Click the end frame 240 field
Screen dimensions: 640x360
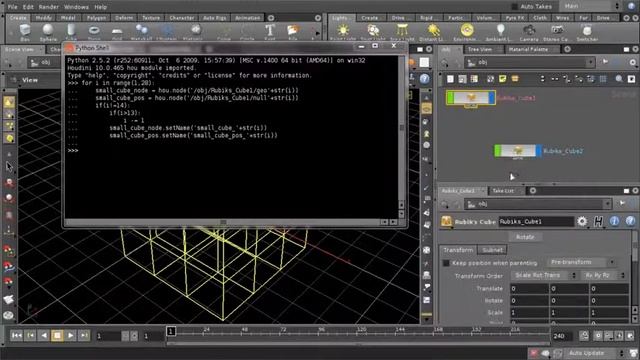tap(561, 336)
